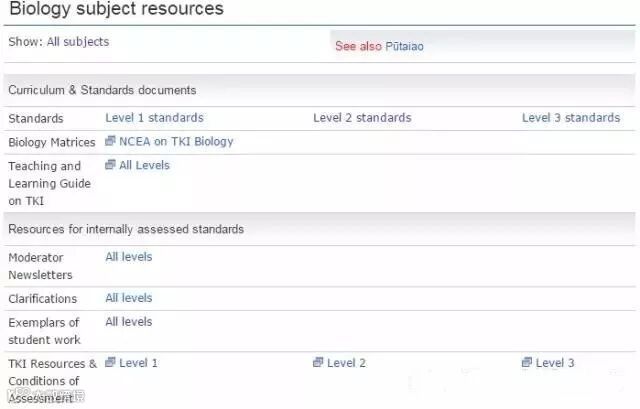Select the All subjects show filter
The image size is (640, 409).
click(78, 42)
